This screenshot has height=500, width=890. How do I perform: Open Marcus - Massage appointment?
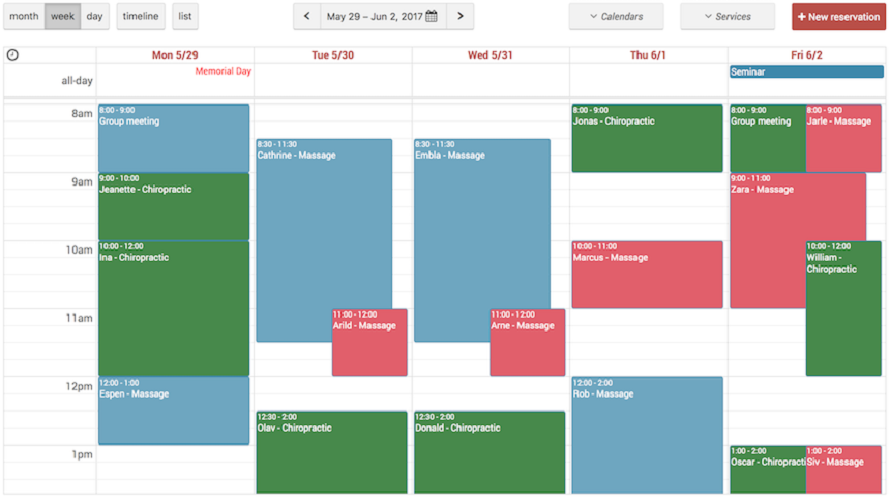[x=647, y=275]
